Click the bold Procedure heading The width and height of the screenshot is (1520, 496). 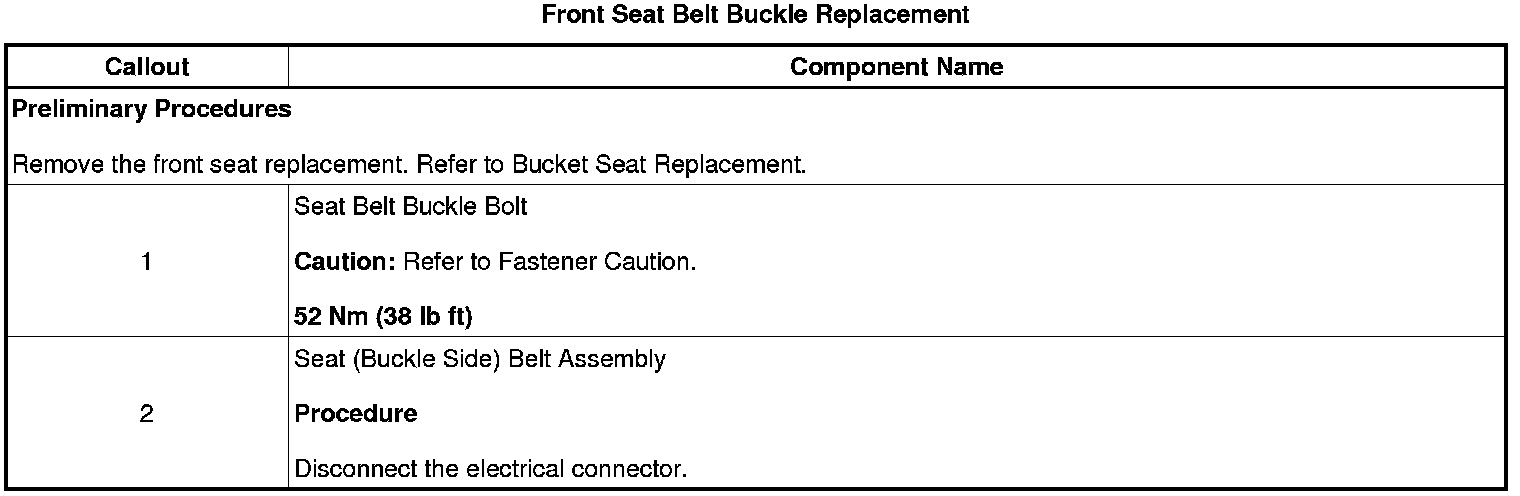pyautogui.click(x=356, y=413)
